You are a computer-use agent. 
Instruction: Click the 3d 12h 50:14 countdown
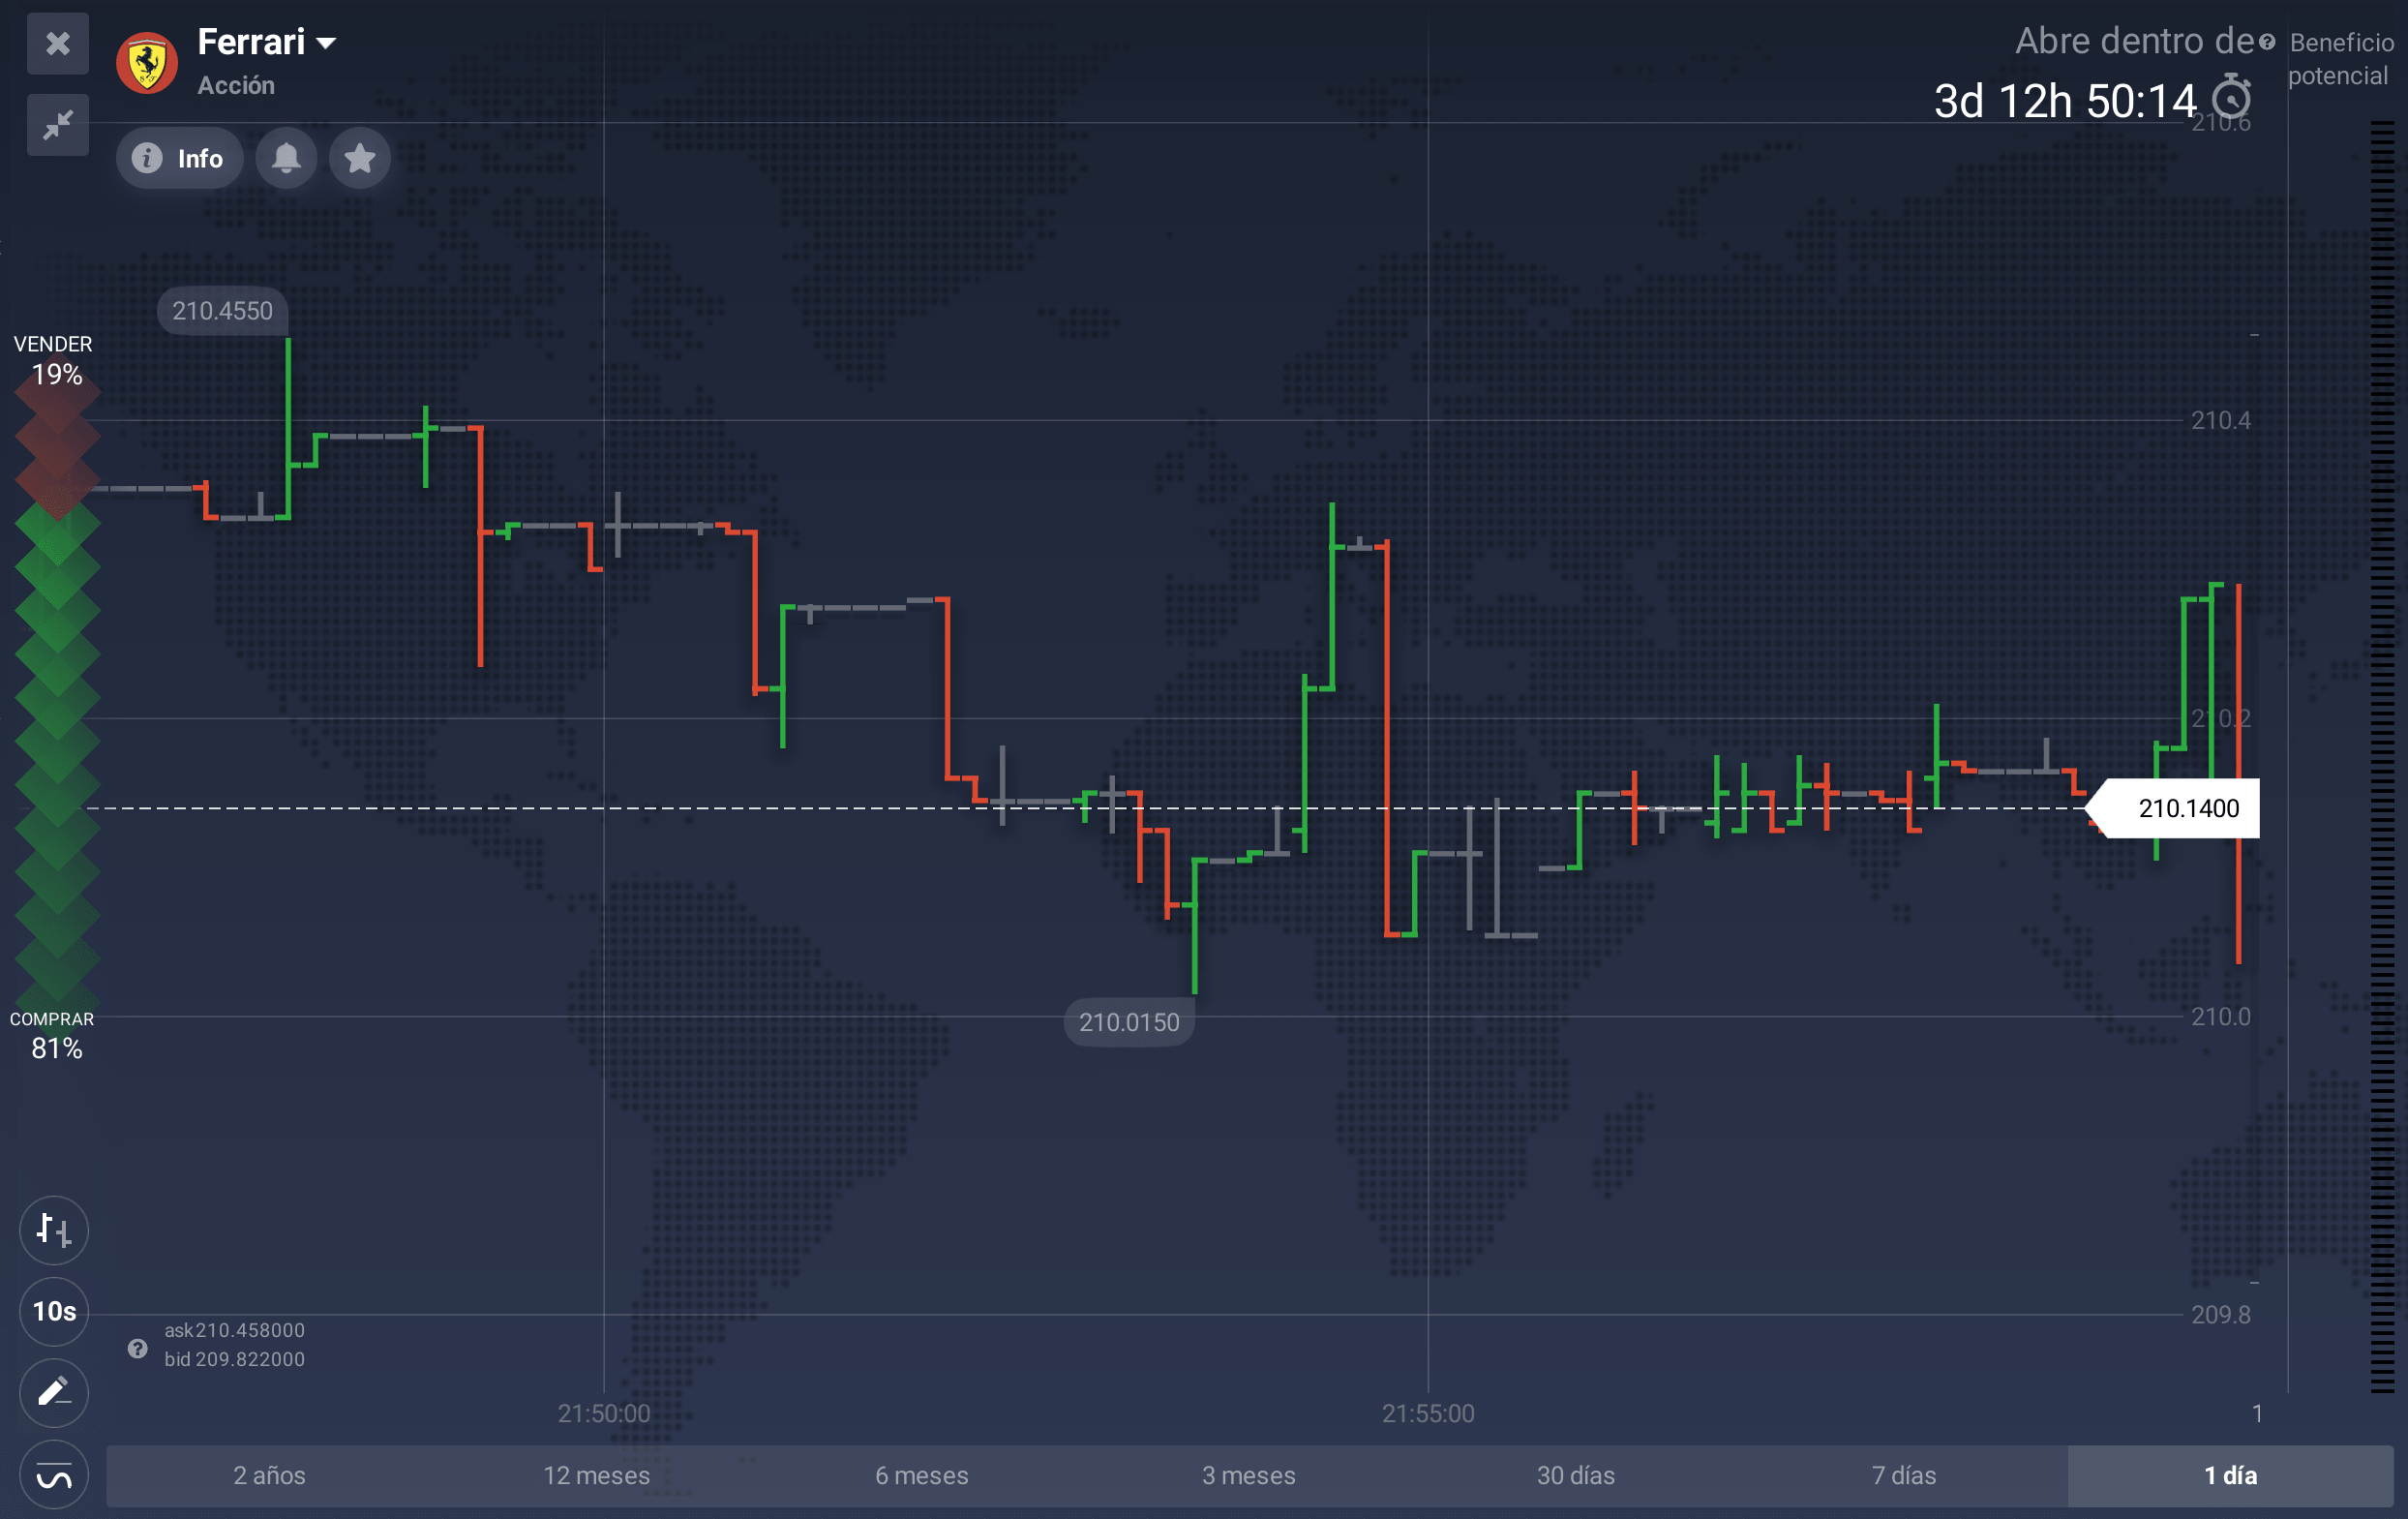point(2065,101)
